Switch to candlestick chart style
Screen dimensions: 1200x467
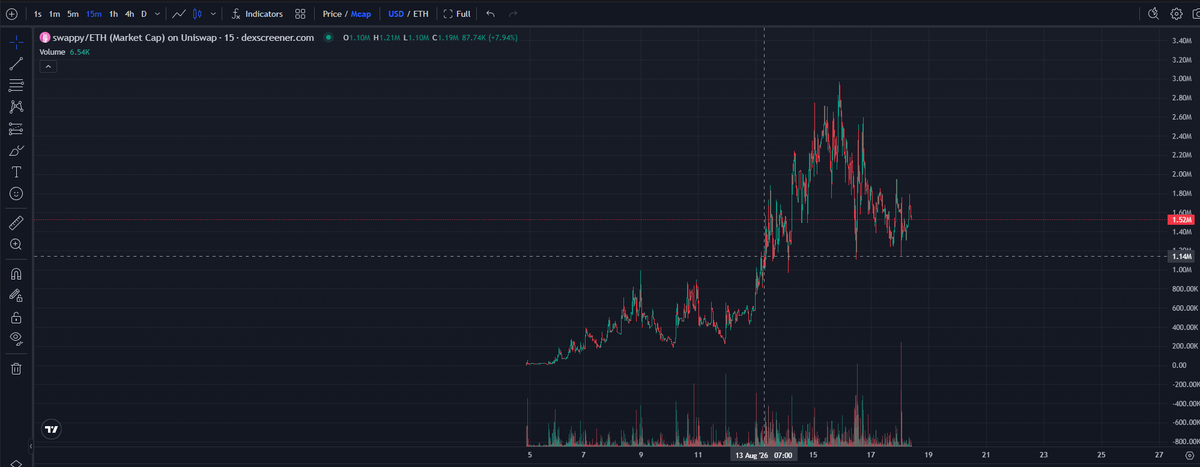pos(198,14)
